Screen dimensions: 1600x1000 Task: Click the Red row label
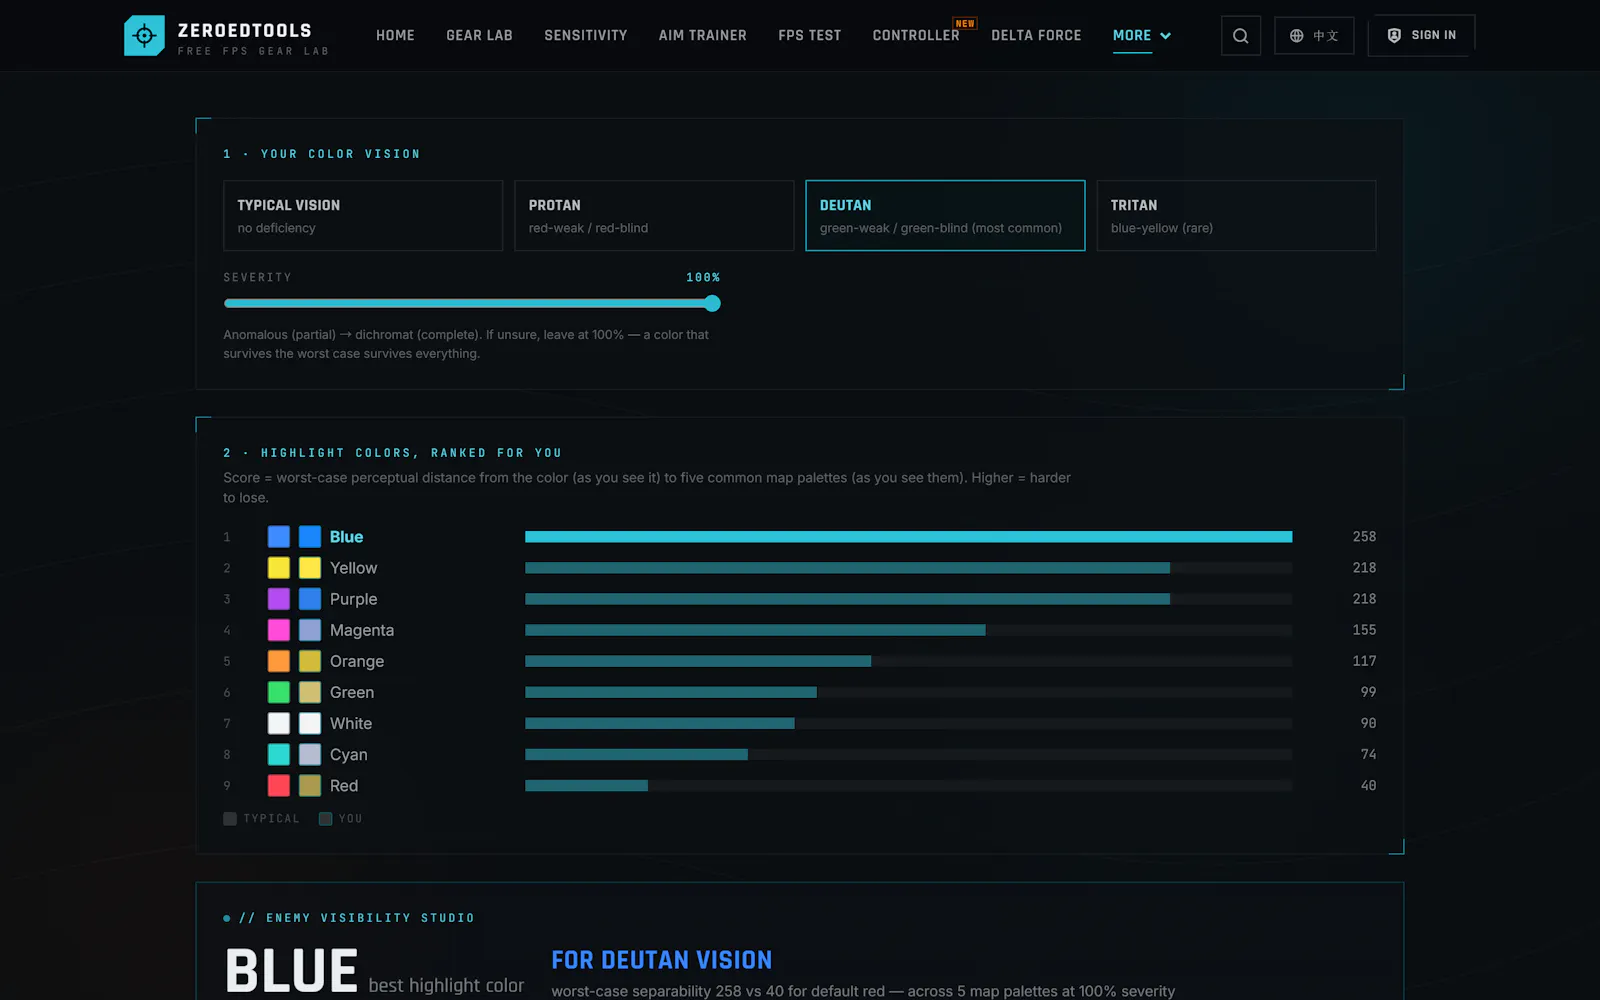344,785
